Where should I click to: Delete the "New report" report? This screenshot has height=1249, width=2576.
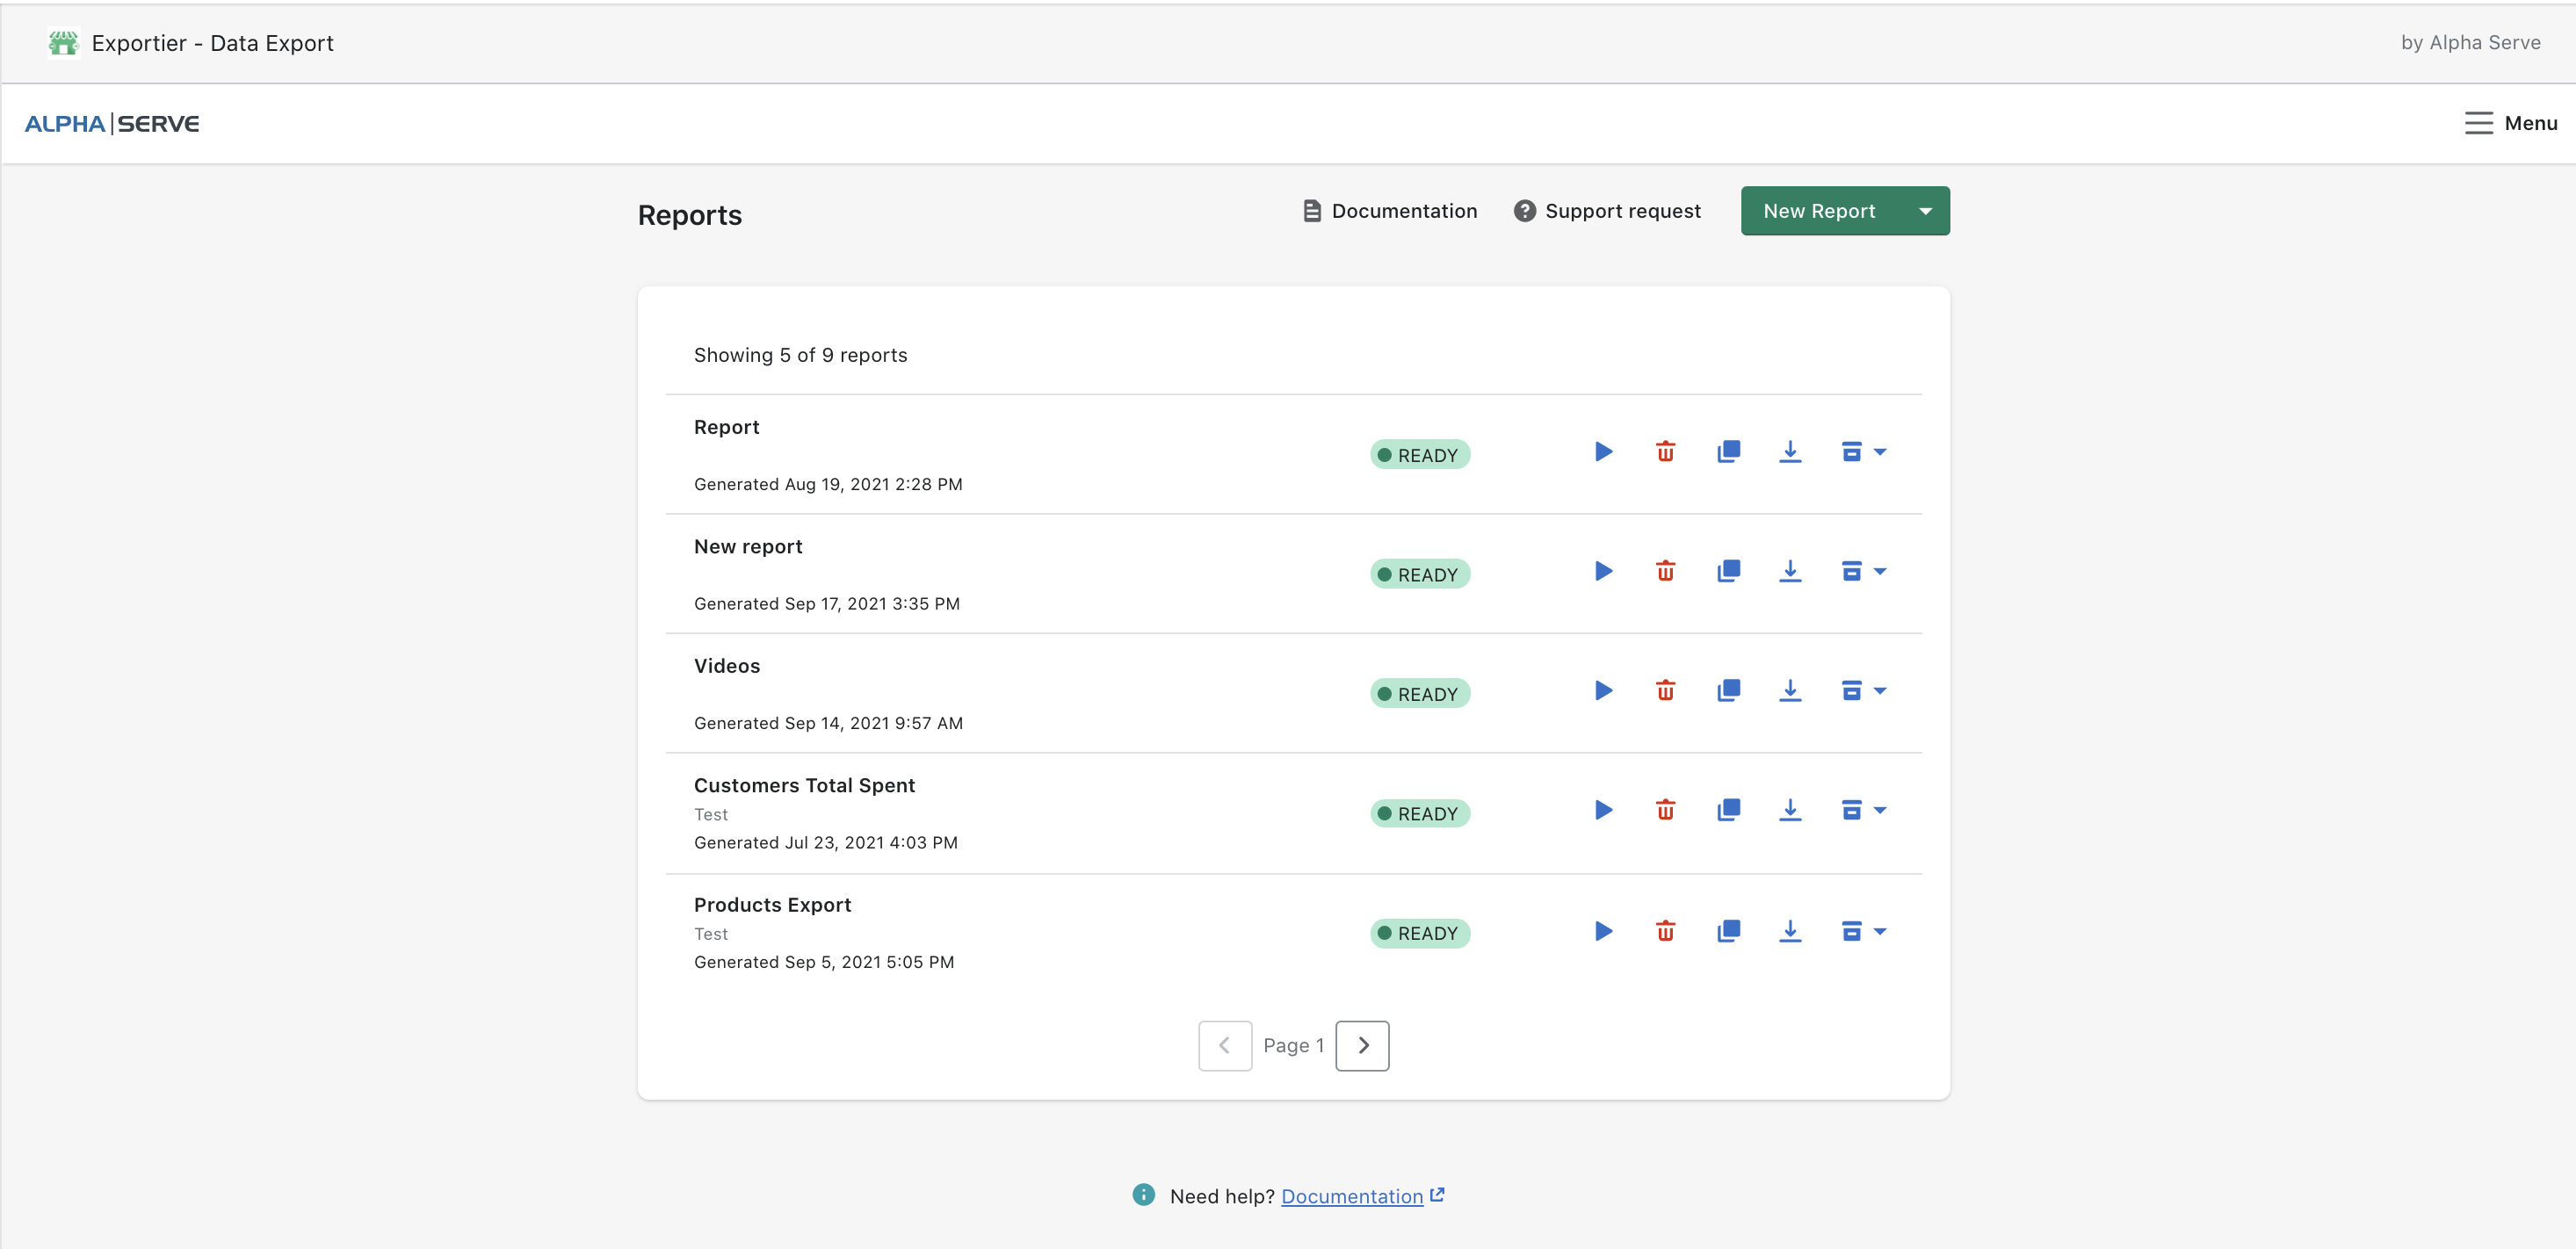click(x=1665, y=570)
